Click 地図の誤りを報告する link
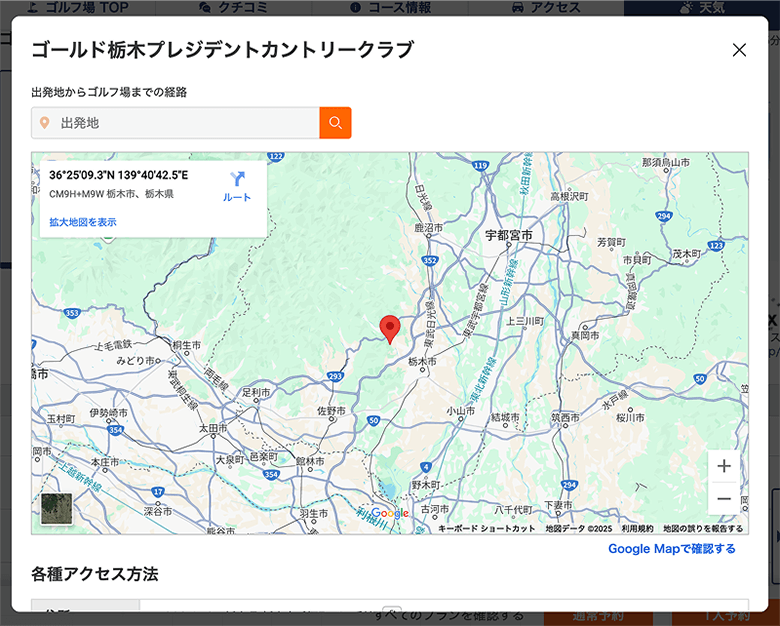 tap(703, 528)
